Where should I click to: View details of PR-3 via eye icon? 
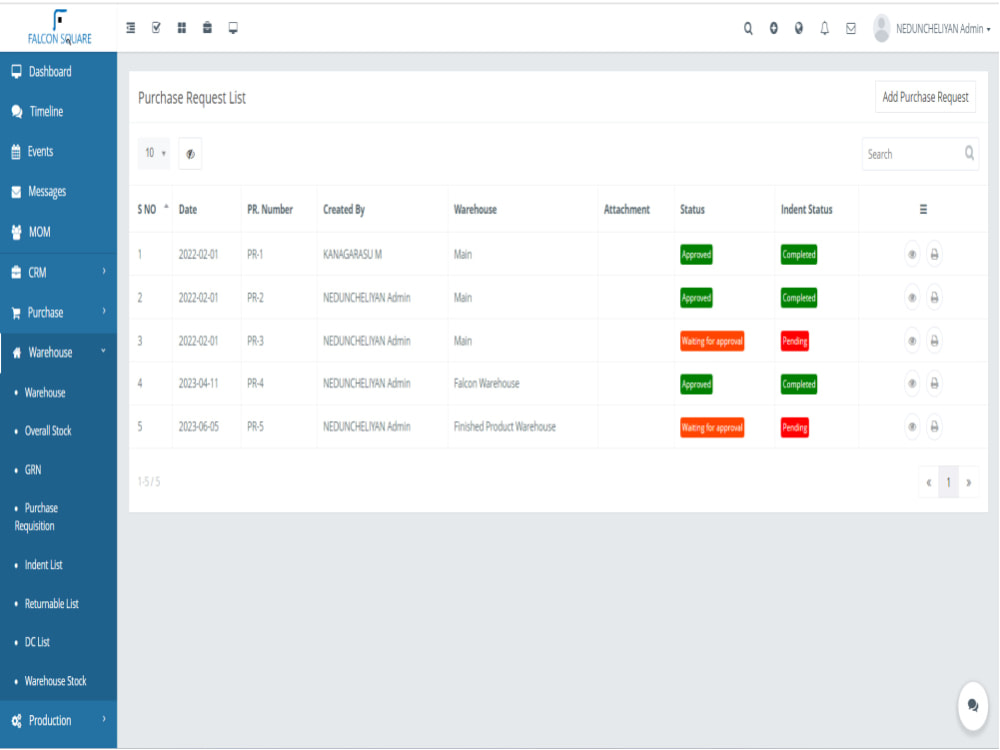coord(913,341)
